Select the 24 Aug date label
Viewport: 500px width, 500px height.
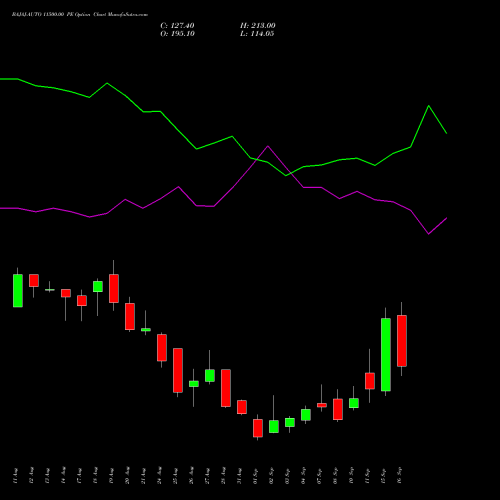tap(159, 475)
